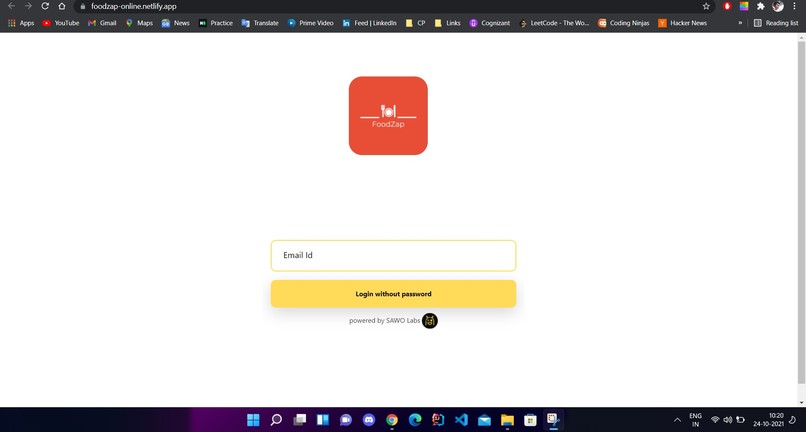
Task: Open the Apps bookmark
Action: tap(21, 23)
